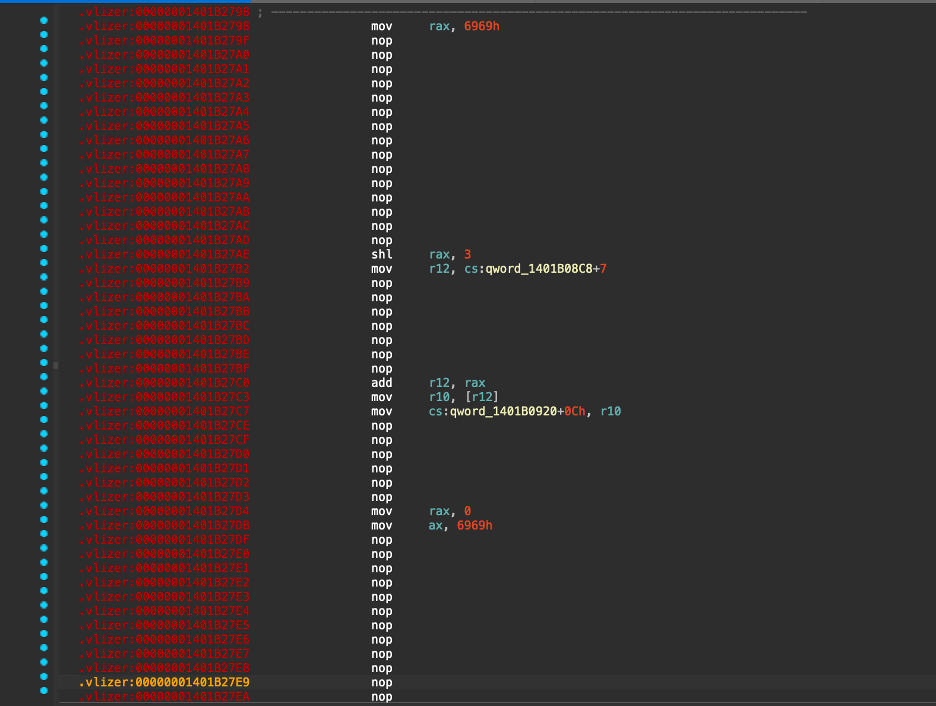Click value '6969h' in 'mov rax' line

click(x=482, y=26)
